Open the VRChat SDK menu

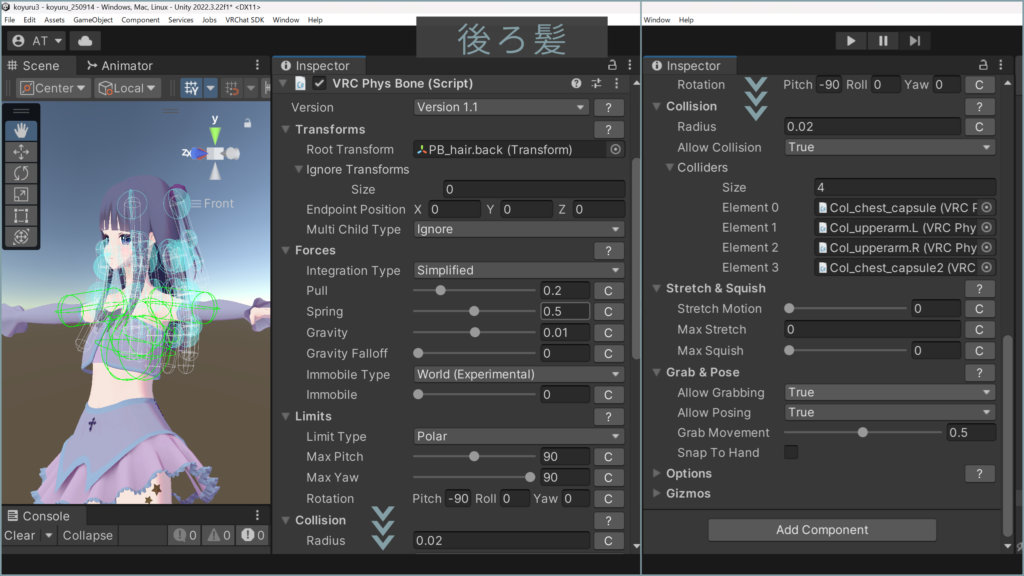[245, 20]
